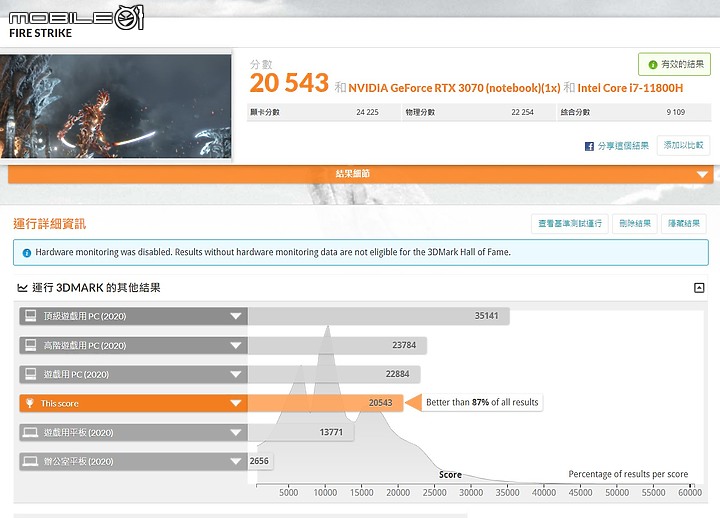The image size is (720, 518).
Task: Click the 30000 axis tick label
Action: (471, 493)
